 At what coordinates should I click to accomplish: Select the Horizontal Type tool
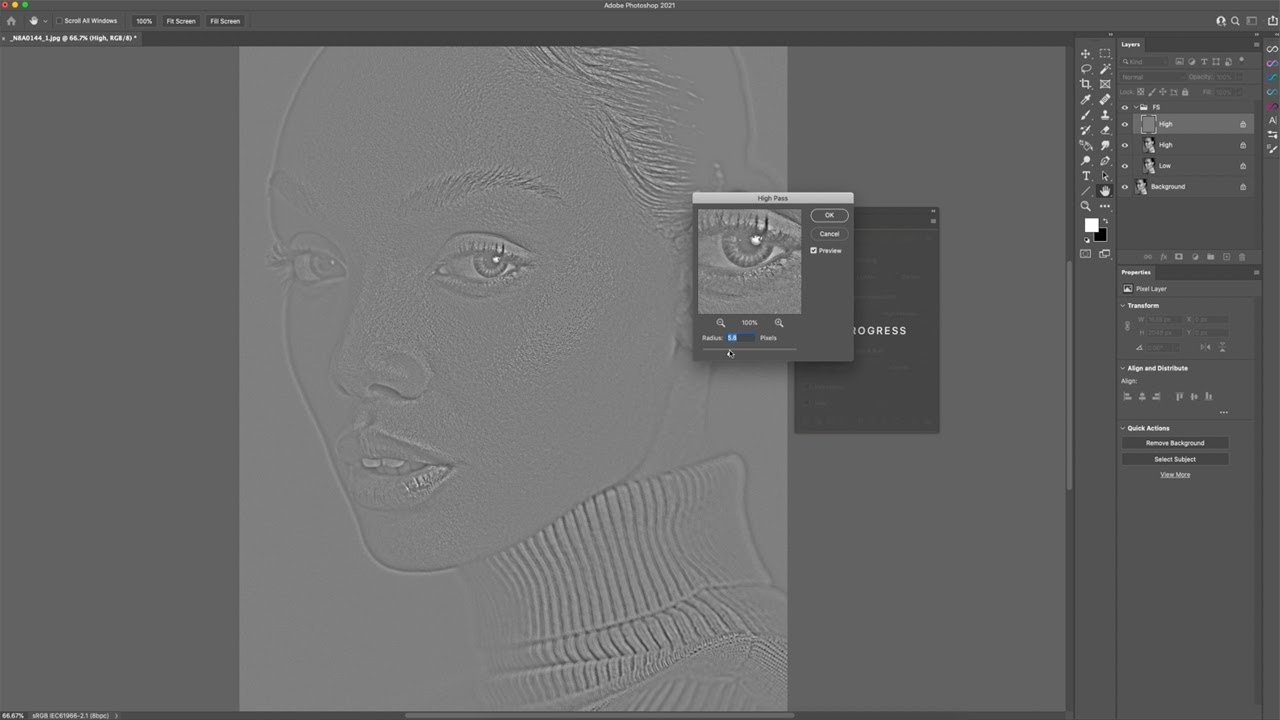point(1086,176)
